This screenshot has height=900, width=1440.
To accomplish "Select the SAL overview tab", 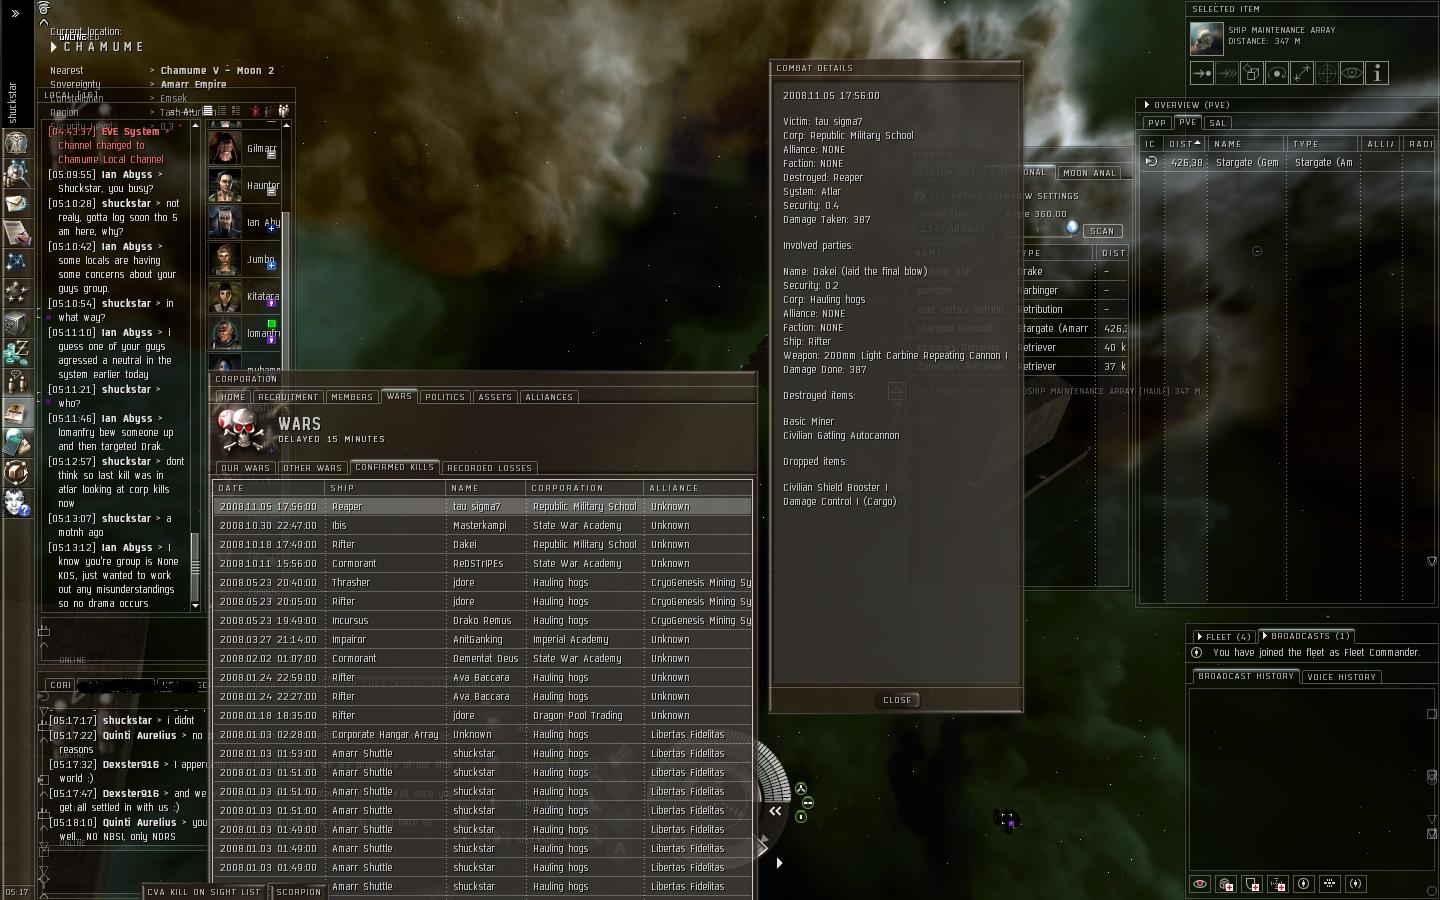I will 1217,123.
